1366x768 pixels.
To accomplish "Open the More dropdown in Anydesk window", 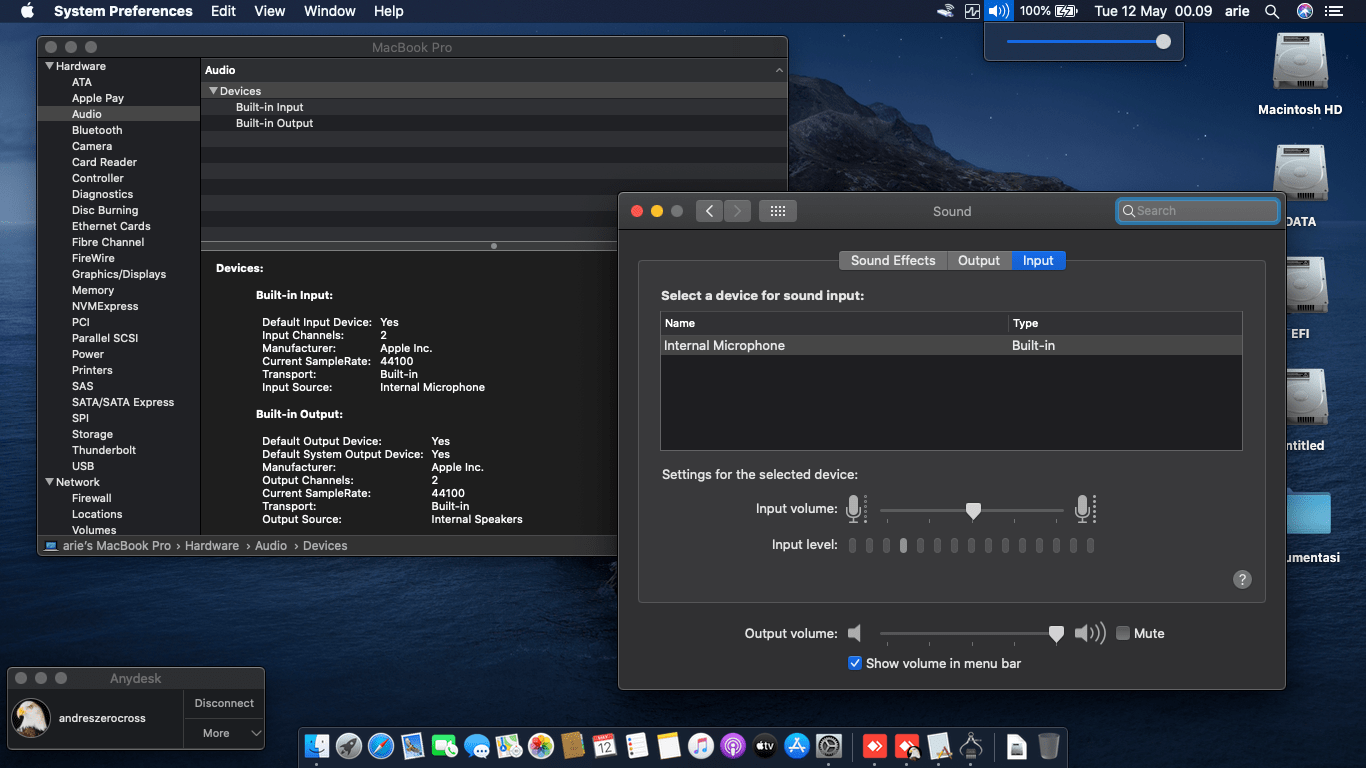I will coord(224,733).
